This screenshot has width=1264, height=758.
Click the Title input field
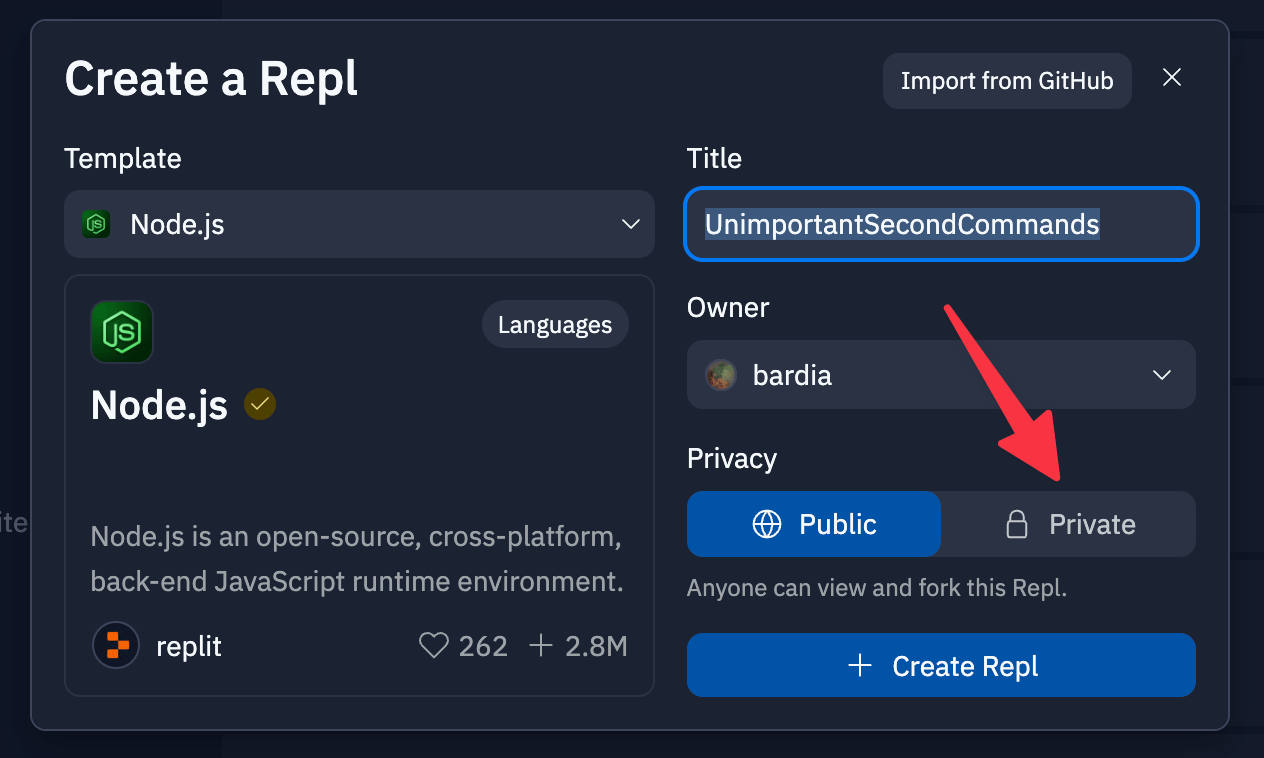click(941, 224)
